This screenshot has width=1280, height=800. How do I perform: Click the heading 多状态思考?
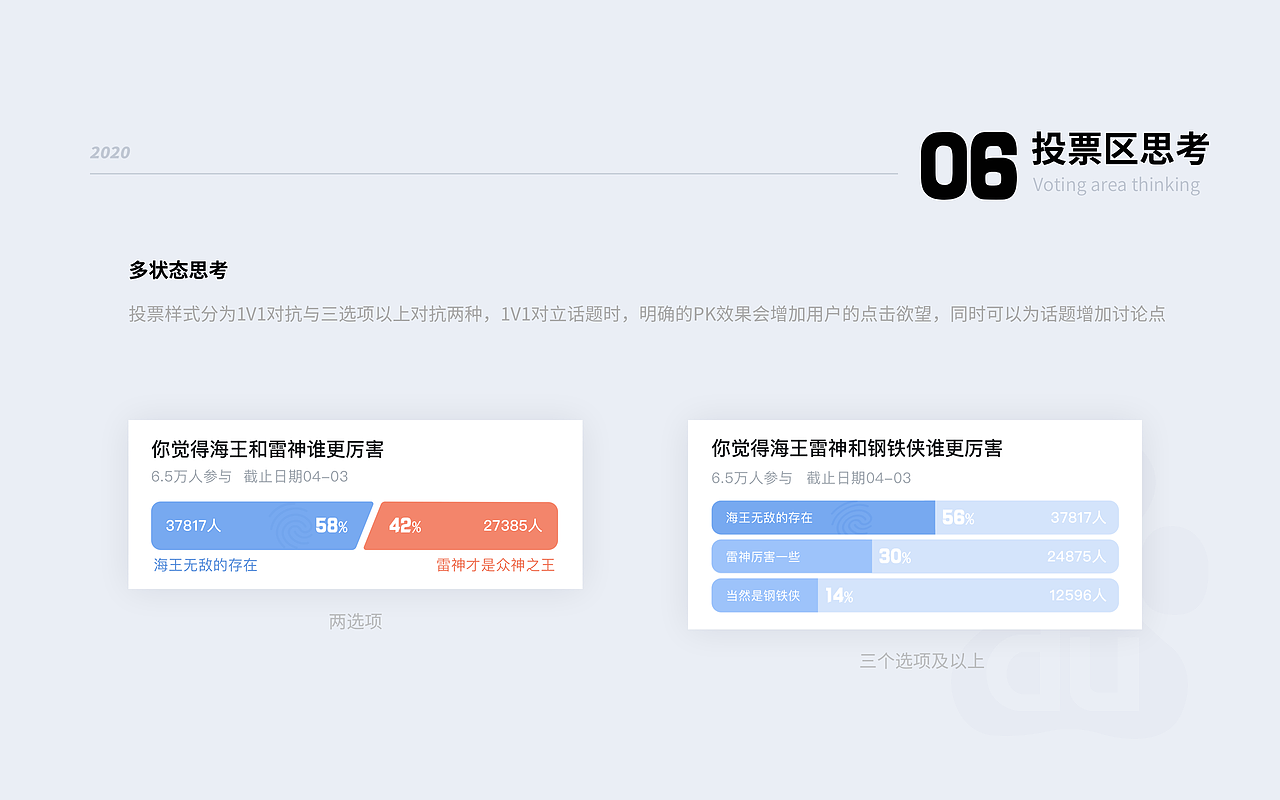[178, 270]
